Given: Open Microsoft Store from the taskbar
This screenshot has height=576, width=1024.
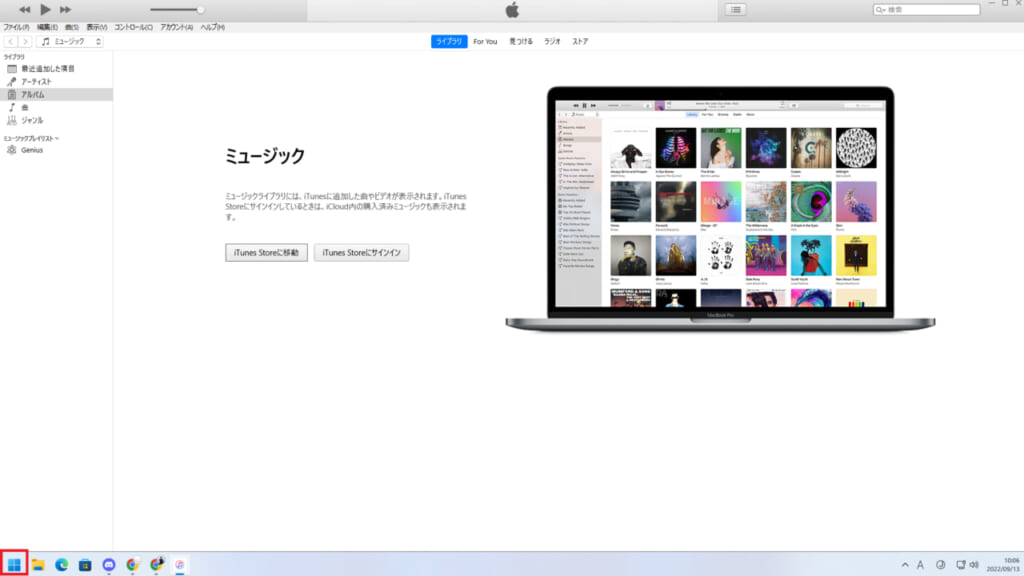Looking at the screenshot, I should pos(85,564).
